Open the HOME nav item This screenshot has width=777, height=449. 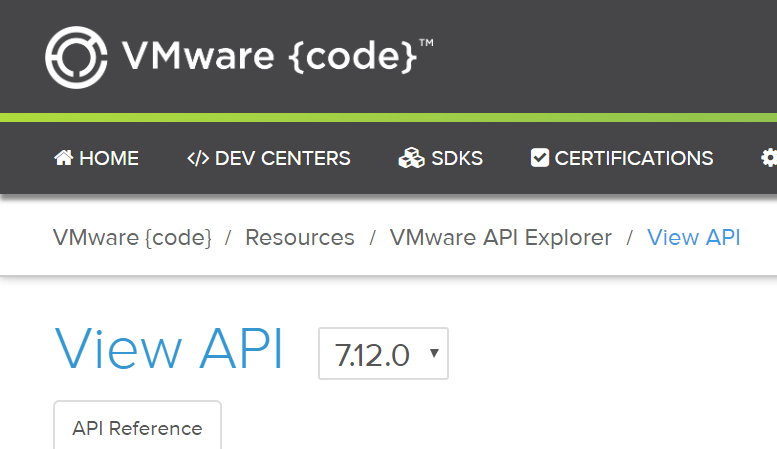(97, 158)
